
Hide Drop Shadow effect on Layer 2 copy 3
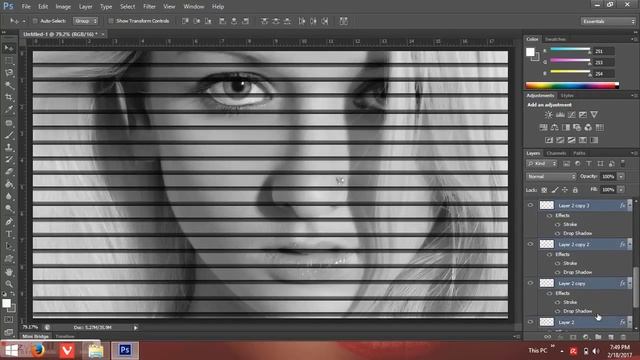tap(558, 233)
